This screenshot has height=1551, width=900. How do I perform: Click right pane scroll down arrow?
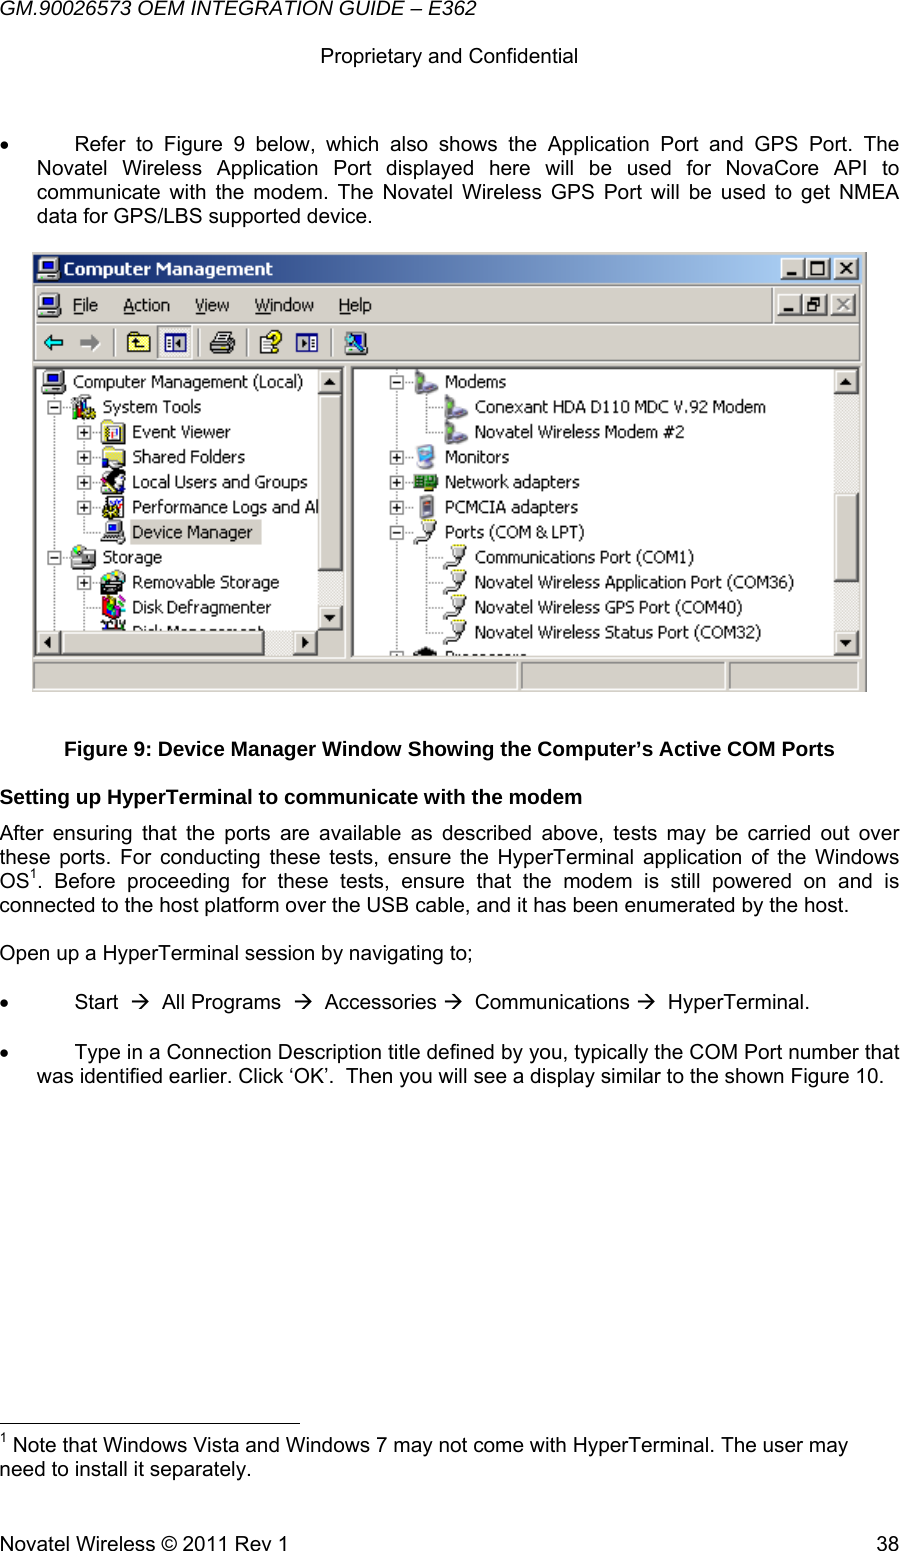pos(846,642)
